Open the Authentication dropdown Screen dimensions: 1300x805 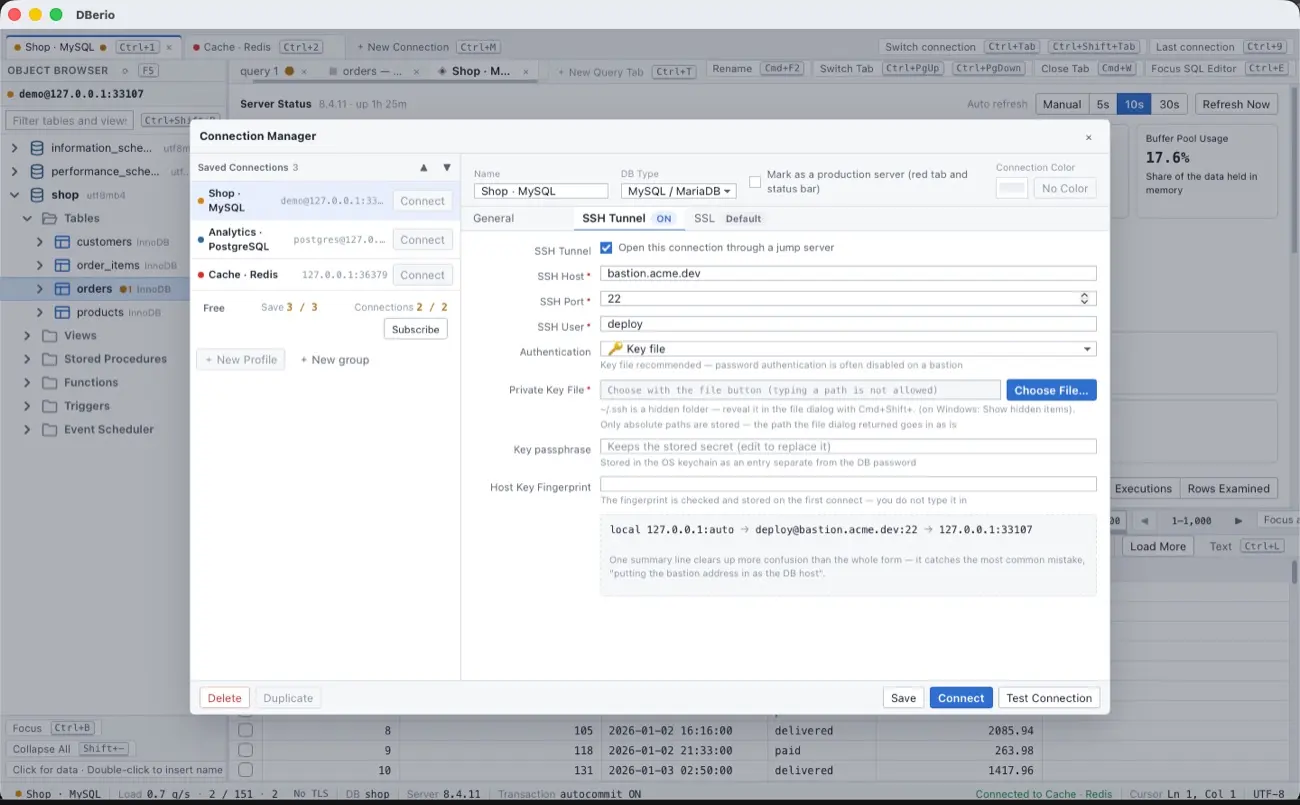[848, 349]
